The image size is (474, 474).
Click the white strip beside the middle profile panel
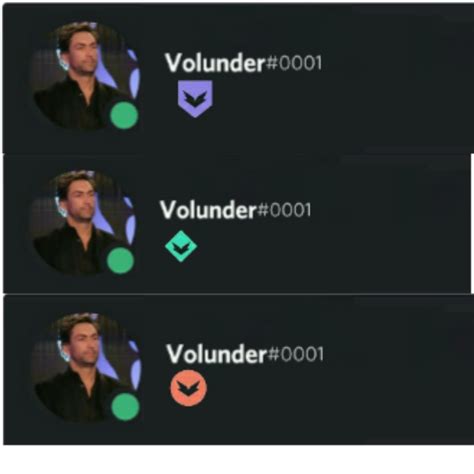pos(472,223)
